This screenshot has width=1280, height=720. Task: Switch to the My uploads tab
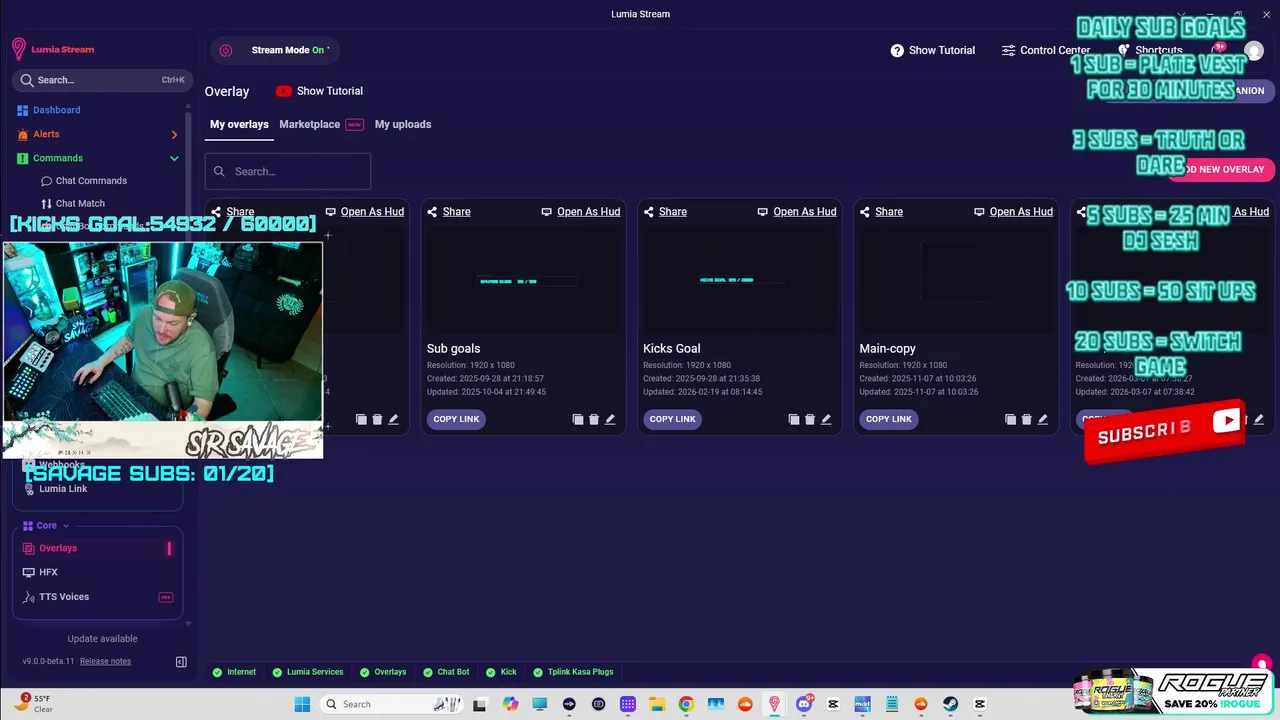tap(403, 124)
